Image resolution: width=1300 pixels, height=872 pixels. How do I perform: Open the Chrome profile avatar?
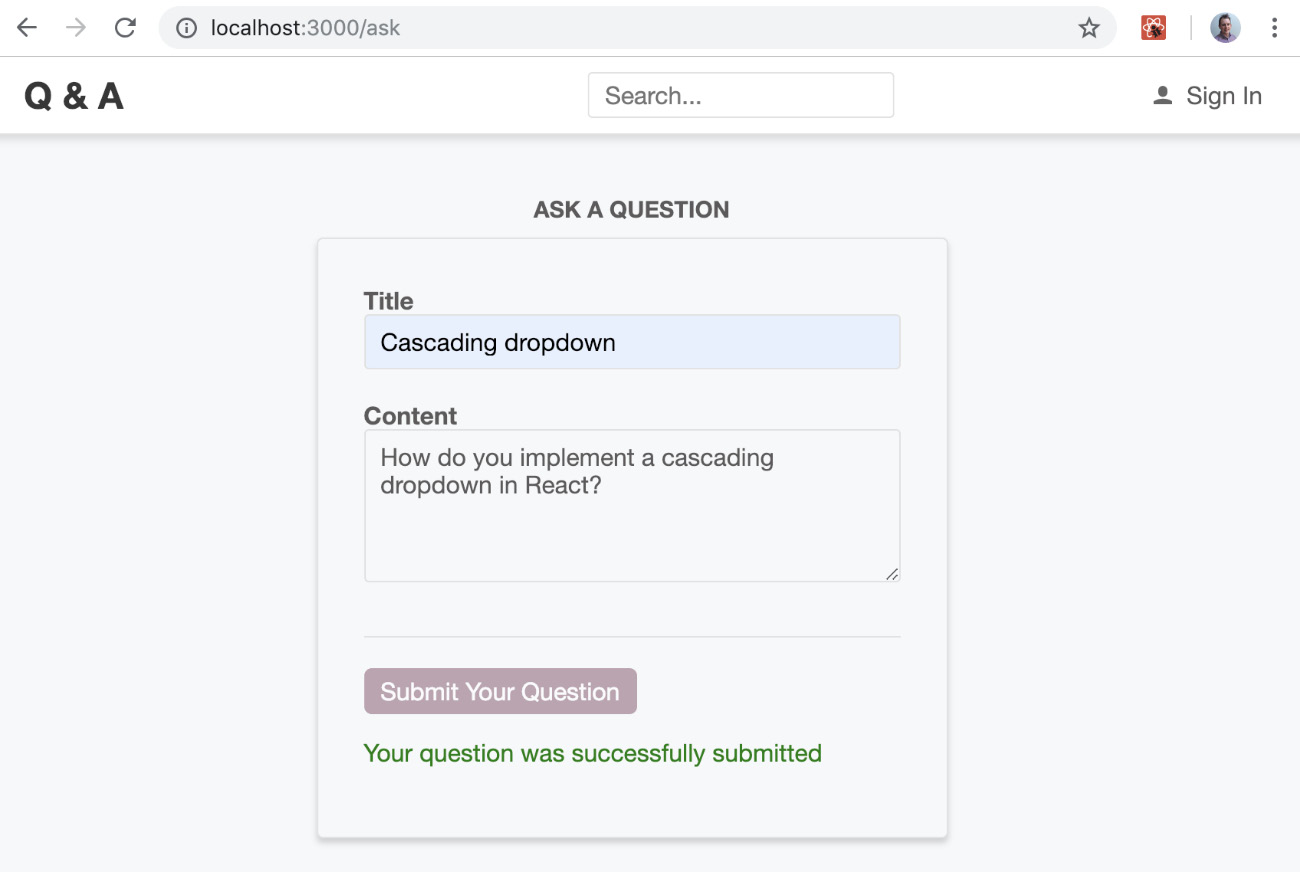coord(1225,27)
